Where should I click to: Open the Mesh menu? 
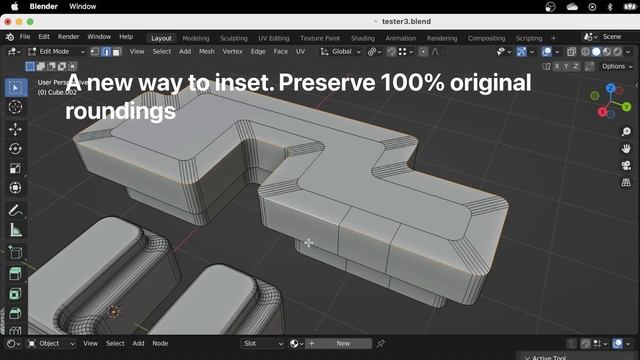point(207,52)
